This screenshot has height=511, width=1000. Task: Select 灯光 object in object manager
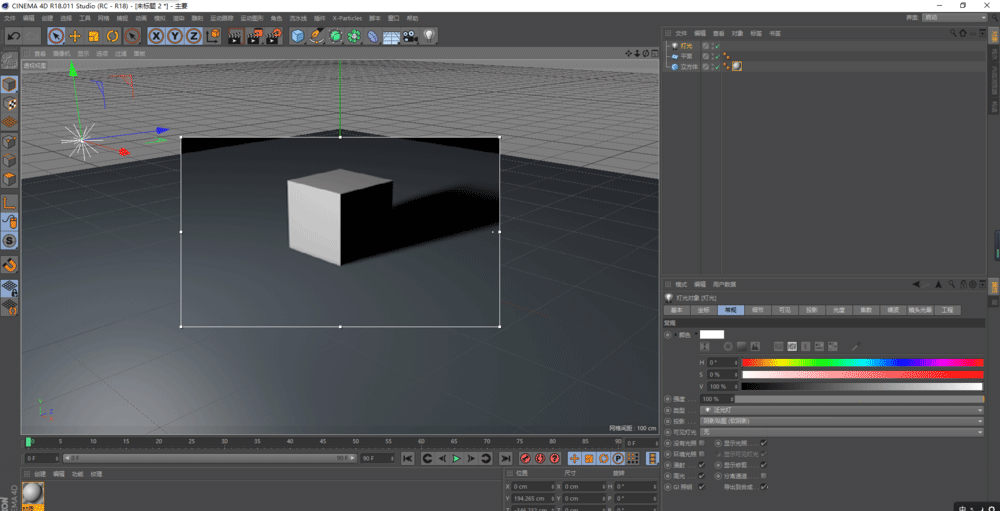pyautogui.click(x=686, y=46)
